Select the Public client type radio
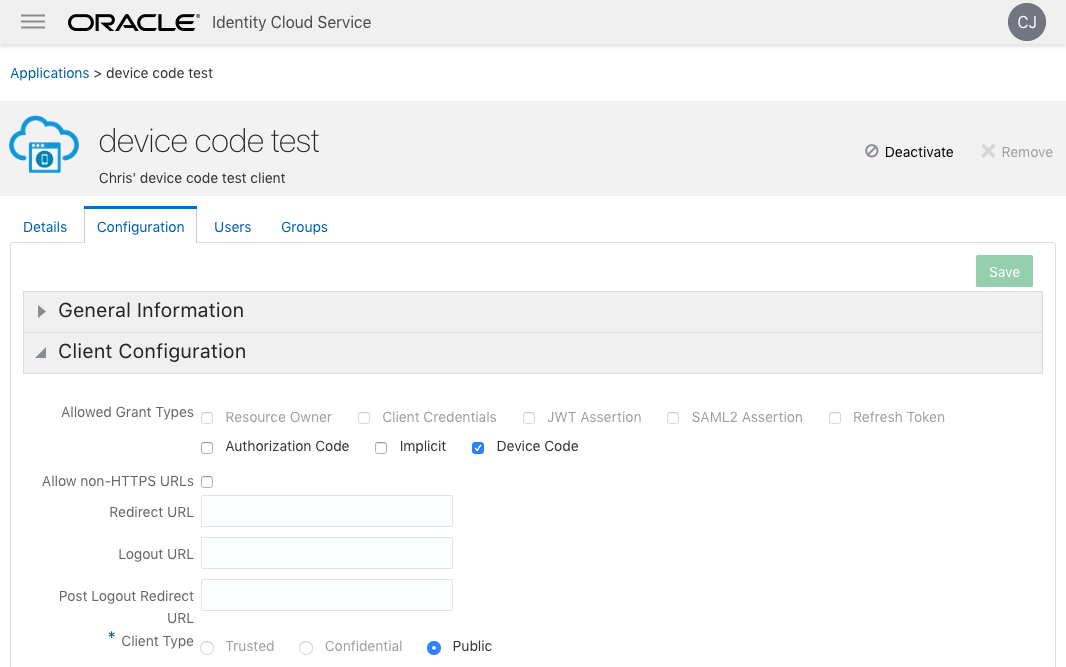 pyautogui.click(x=434, y=647)
